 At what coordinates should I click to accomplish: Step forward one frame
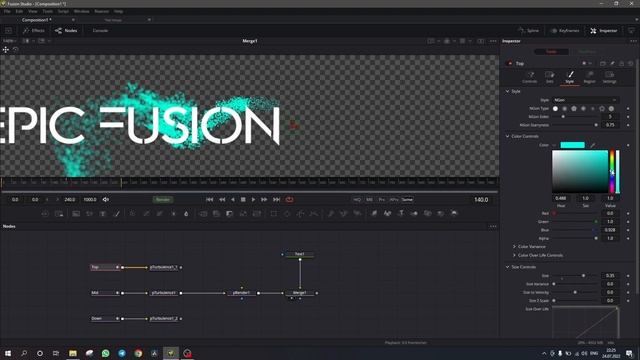tap(264, 200)
